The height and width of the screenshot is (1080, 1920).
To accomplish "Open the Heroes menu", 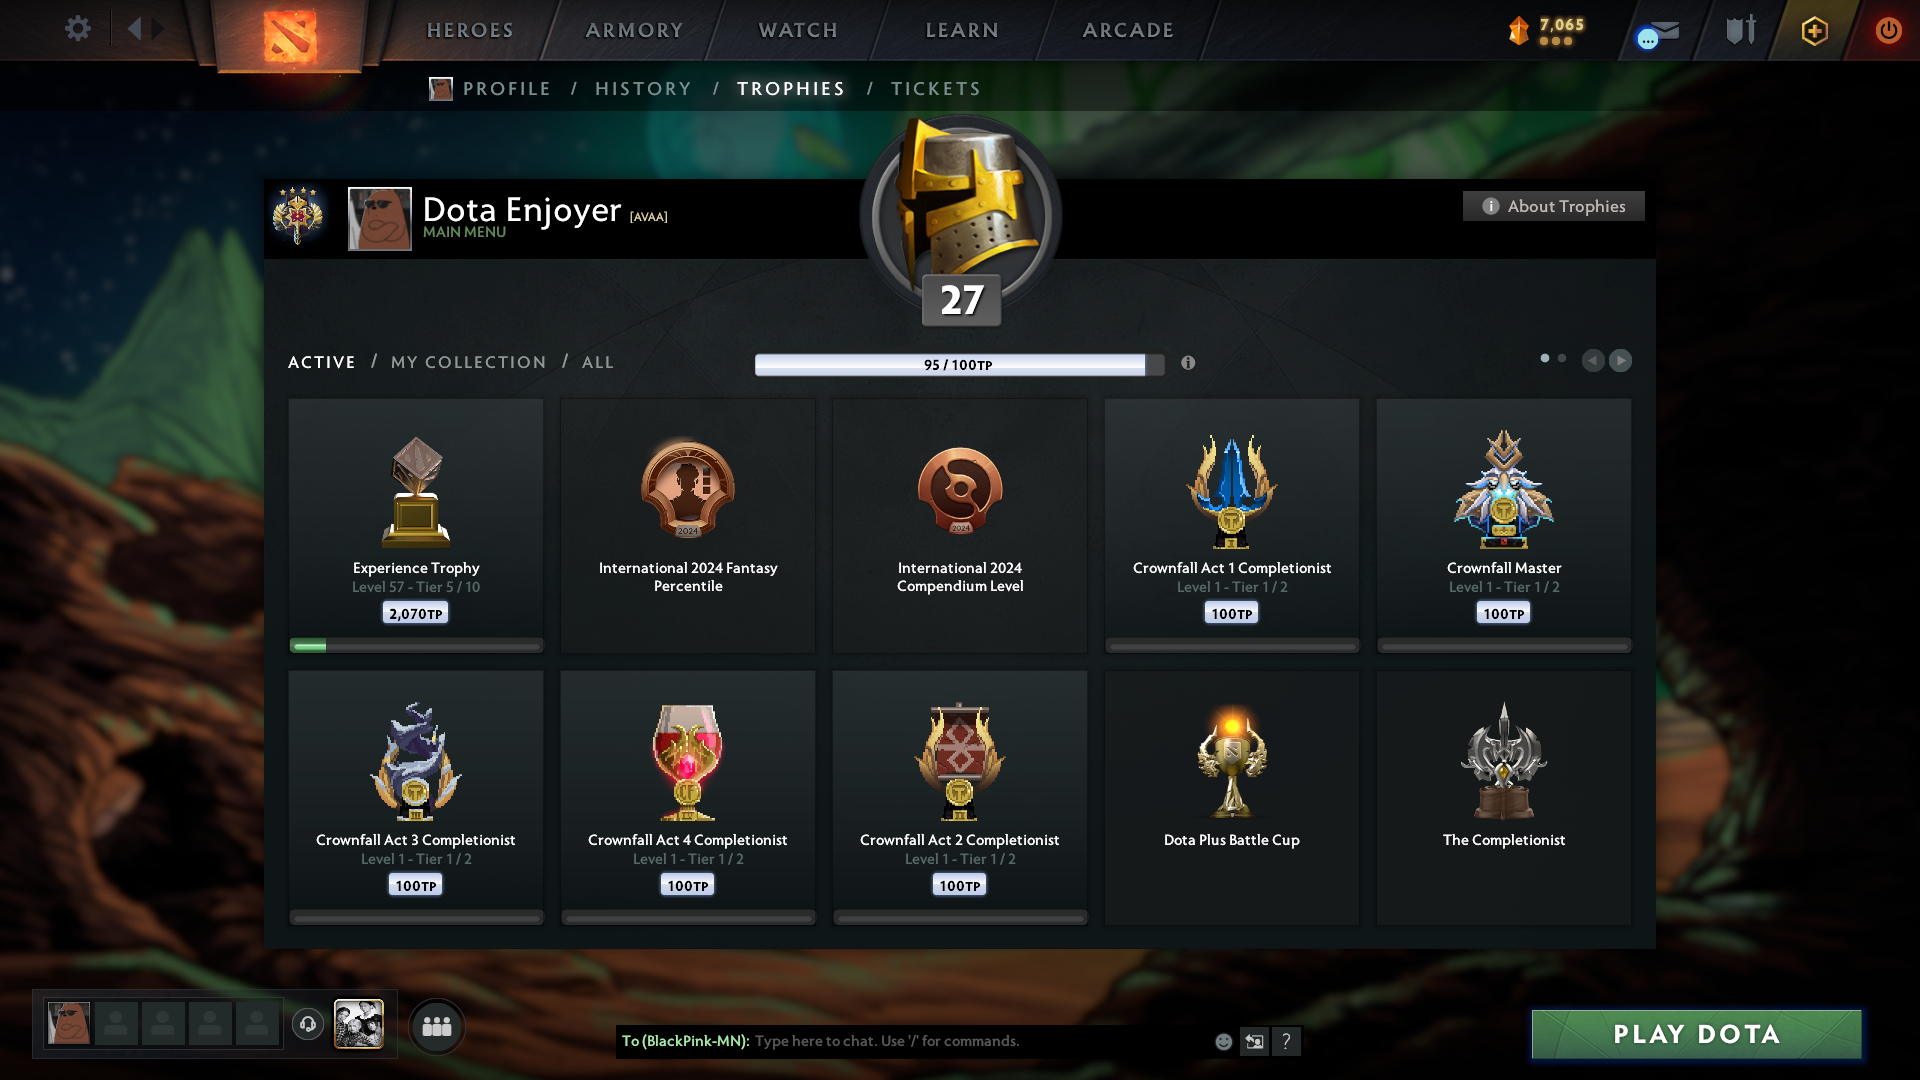I will [x=470, y=30].
